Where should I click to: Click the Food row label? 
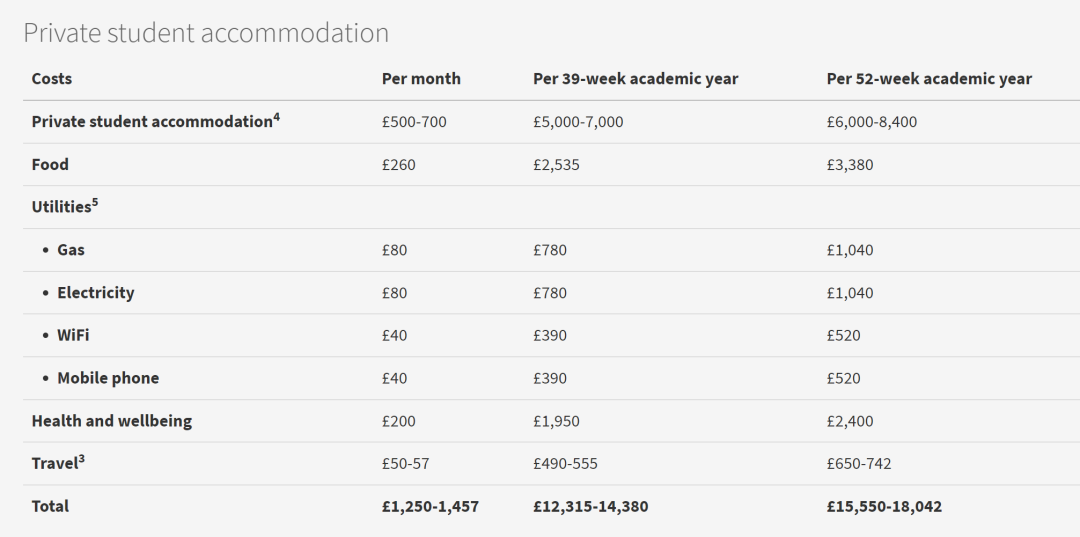(x=50, y=165)
